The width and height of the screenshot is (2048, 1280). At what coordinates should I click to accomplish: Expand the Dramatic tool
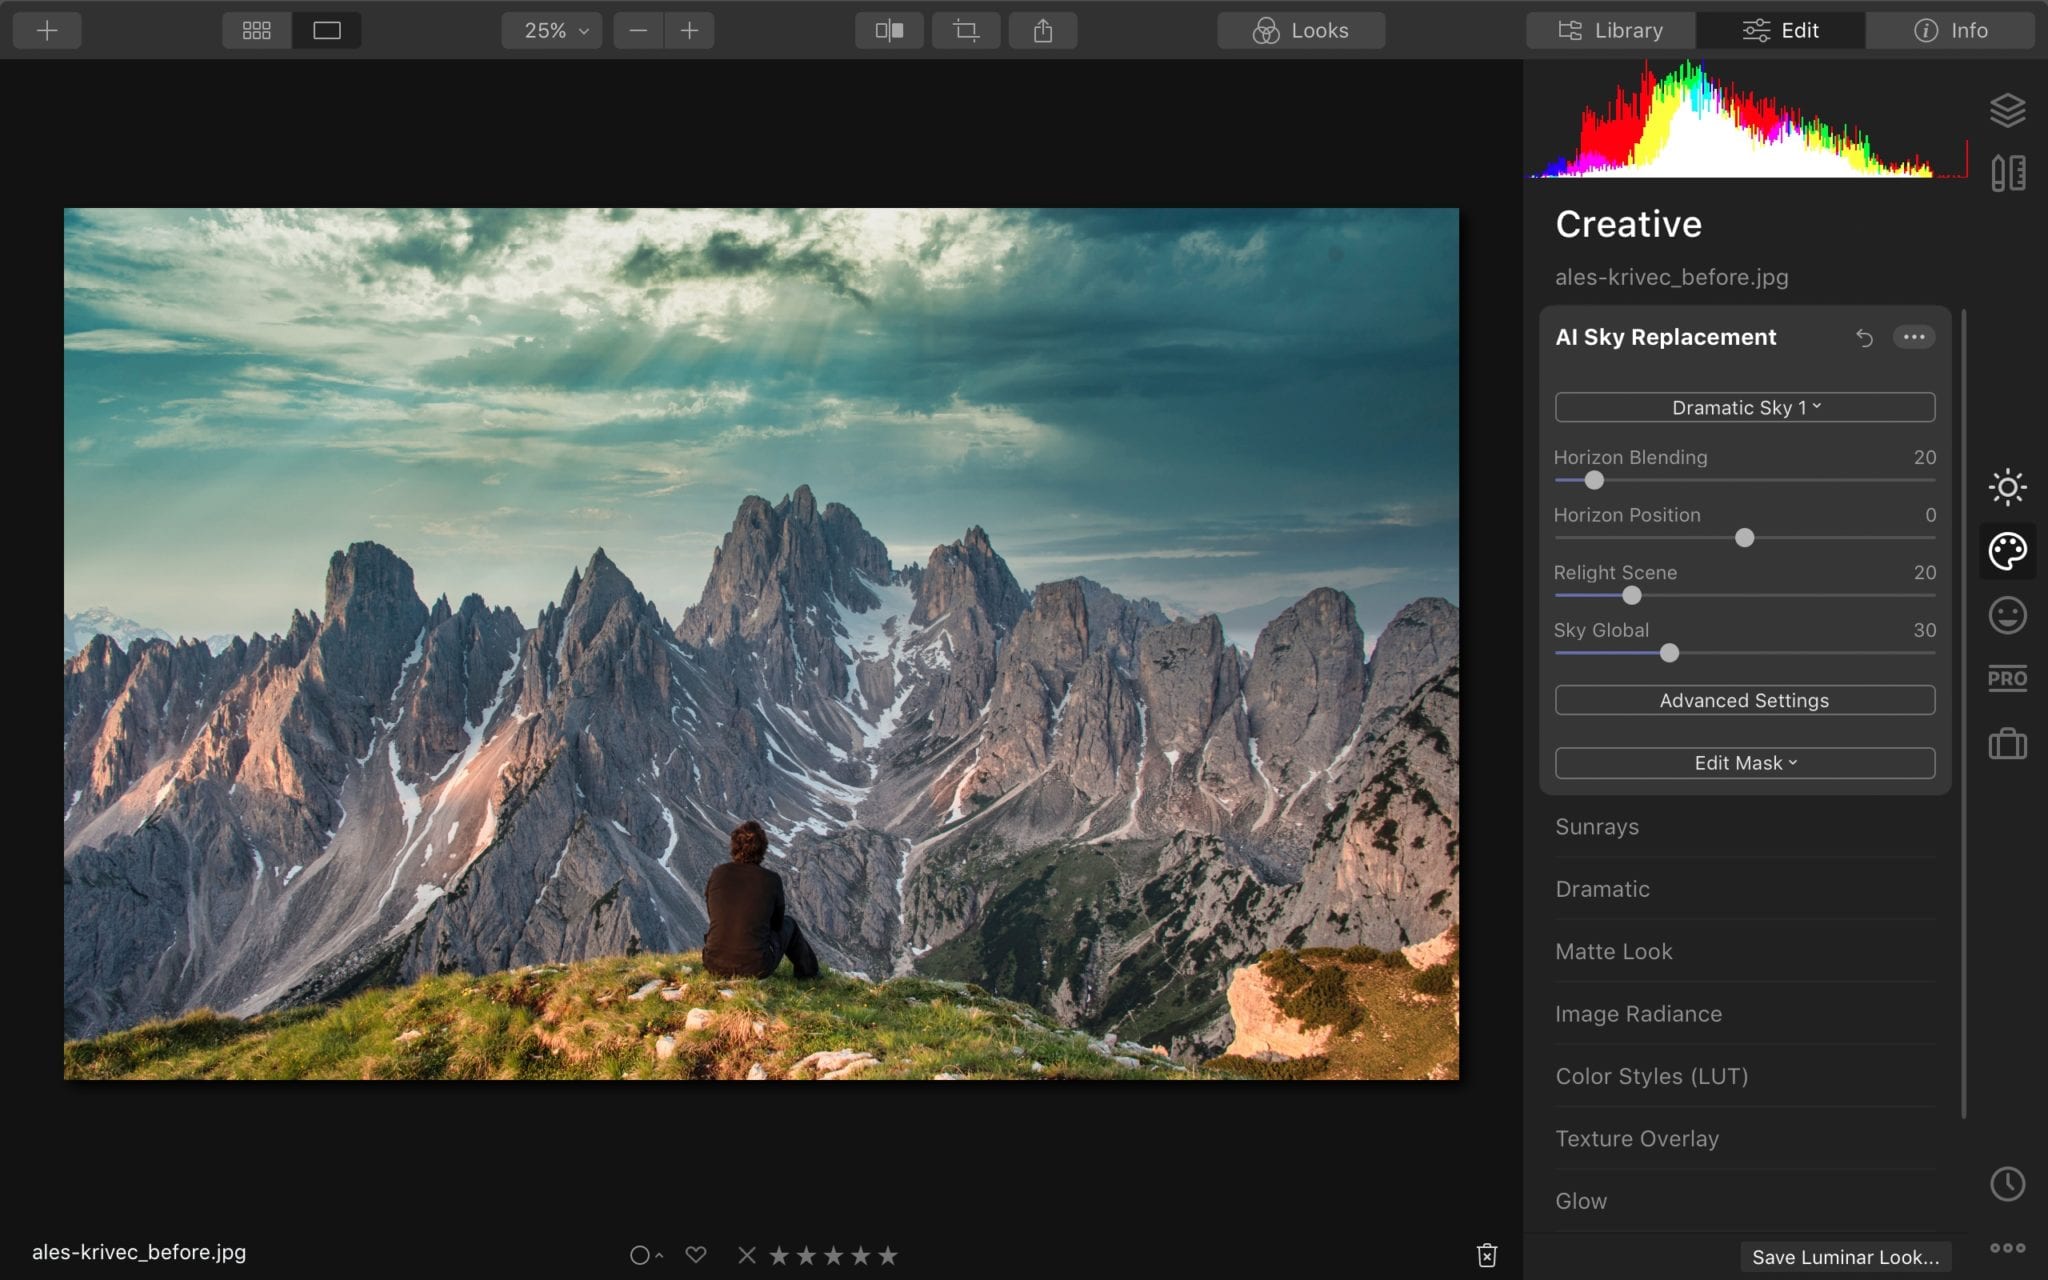tap(1745, 889)
